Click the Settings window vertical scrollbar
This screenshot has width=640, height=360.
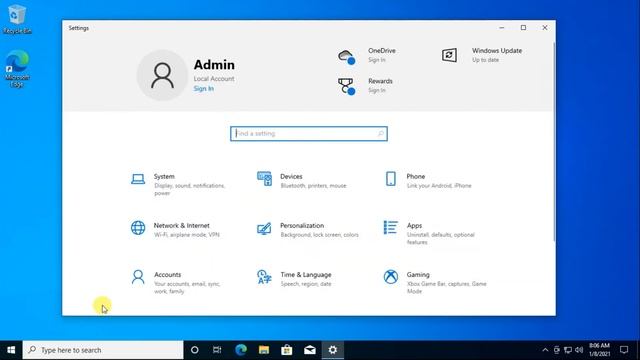click(x=553, y=142)
